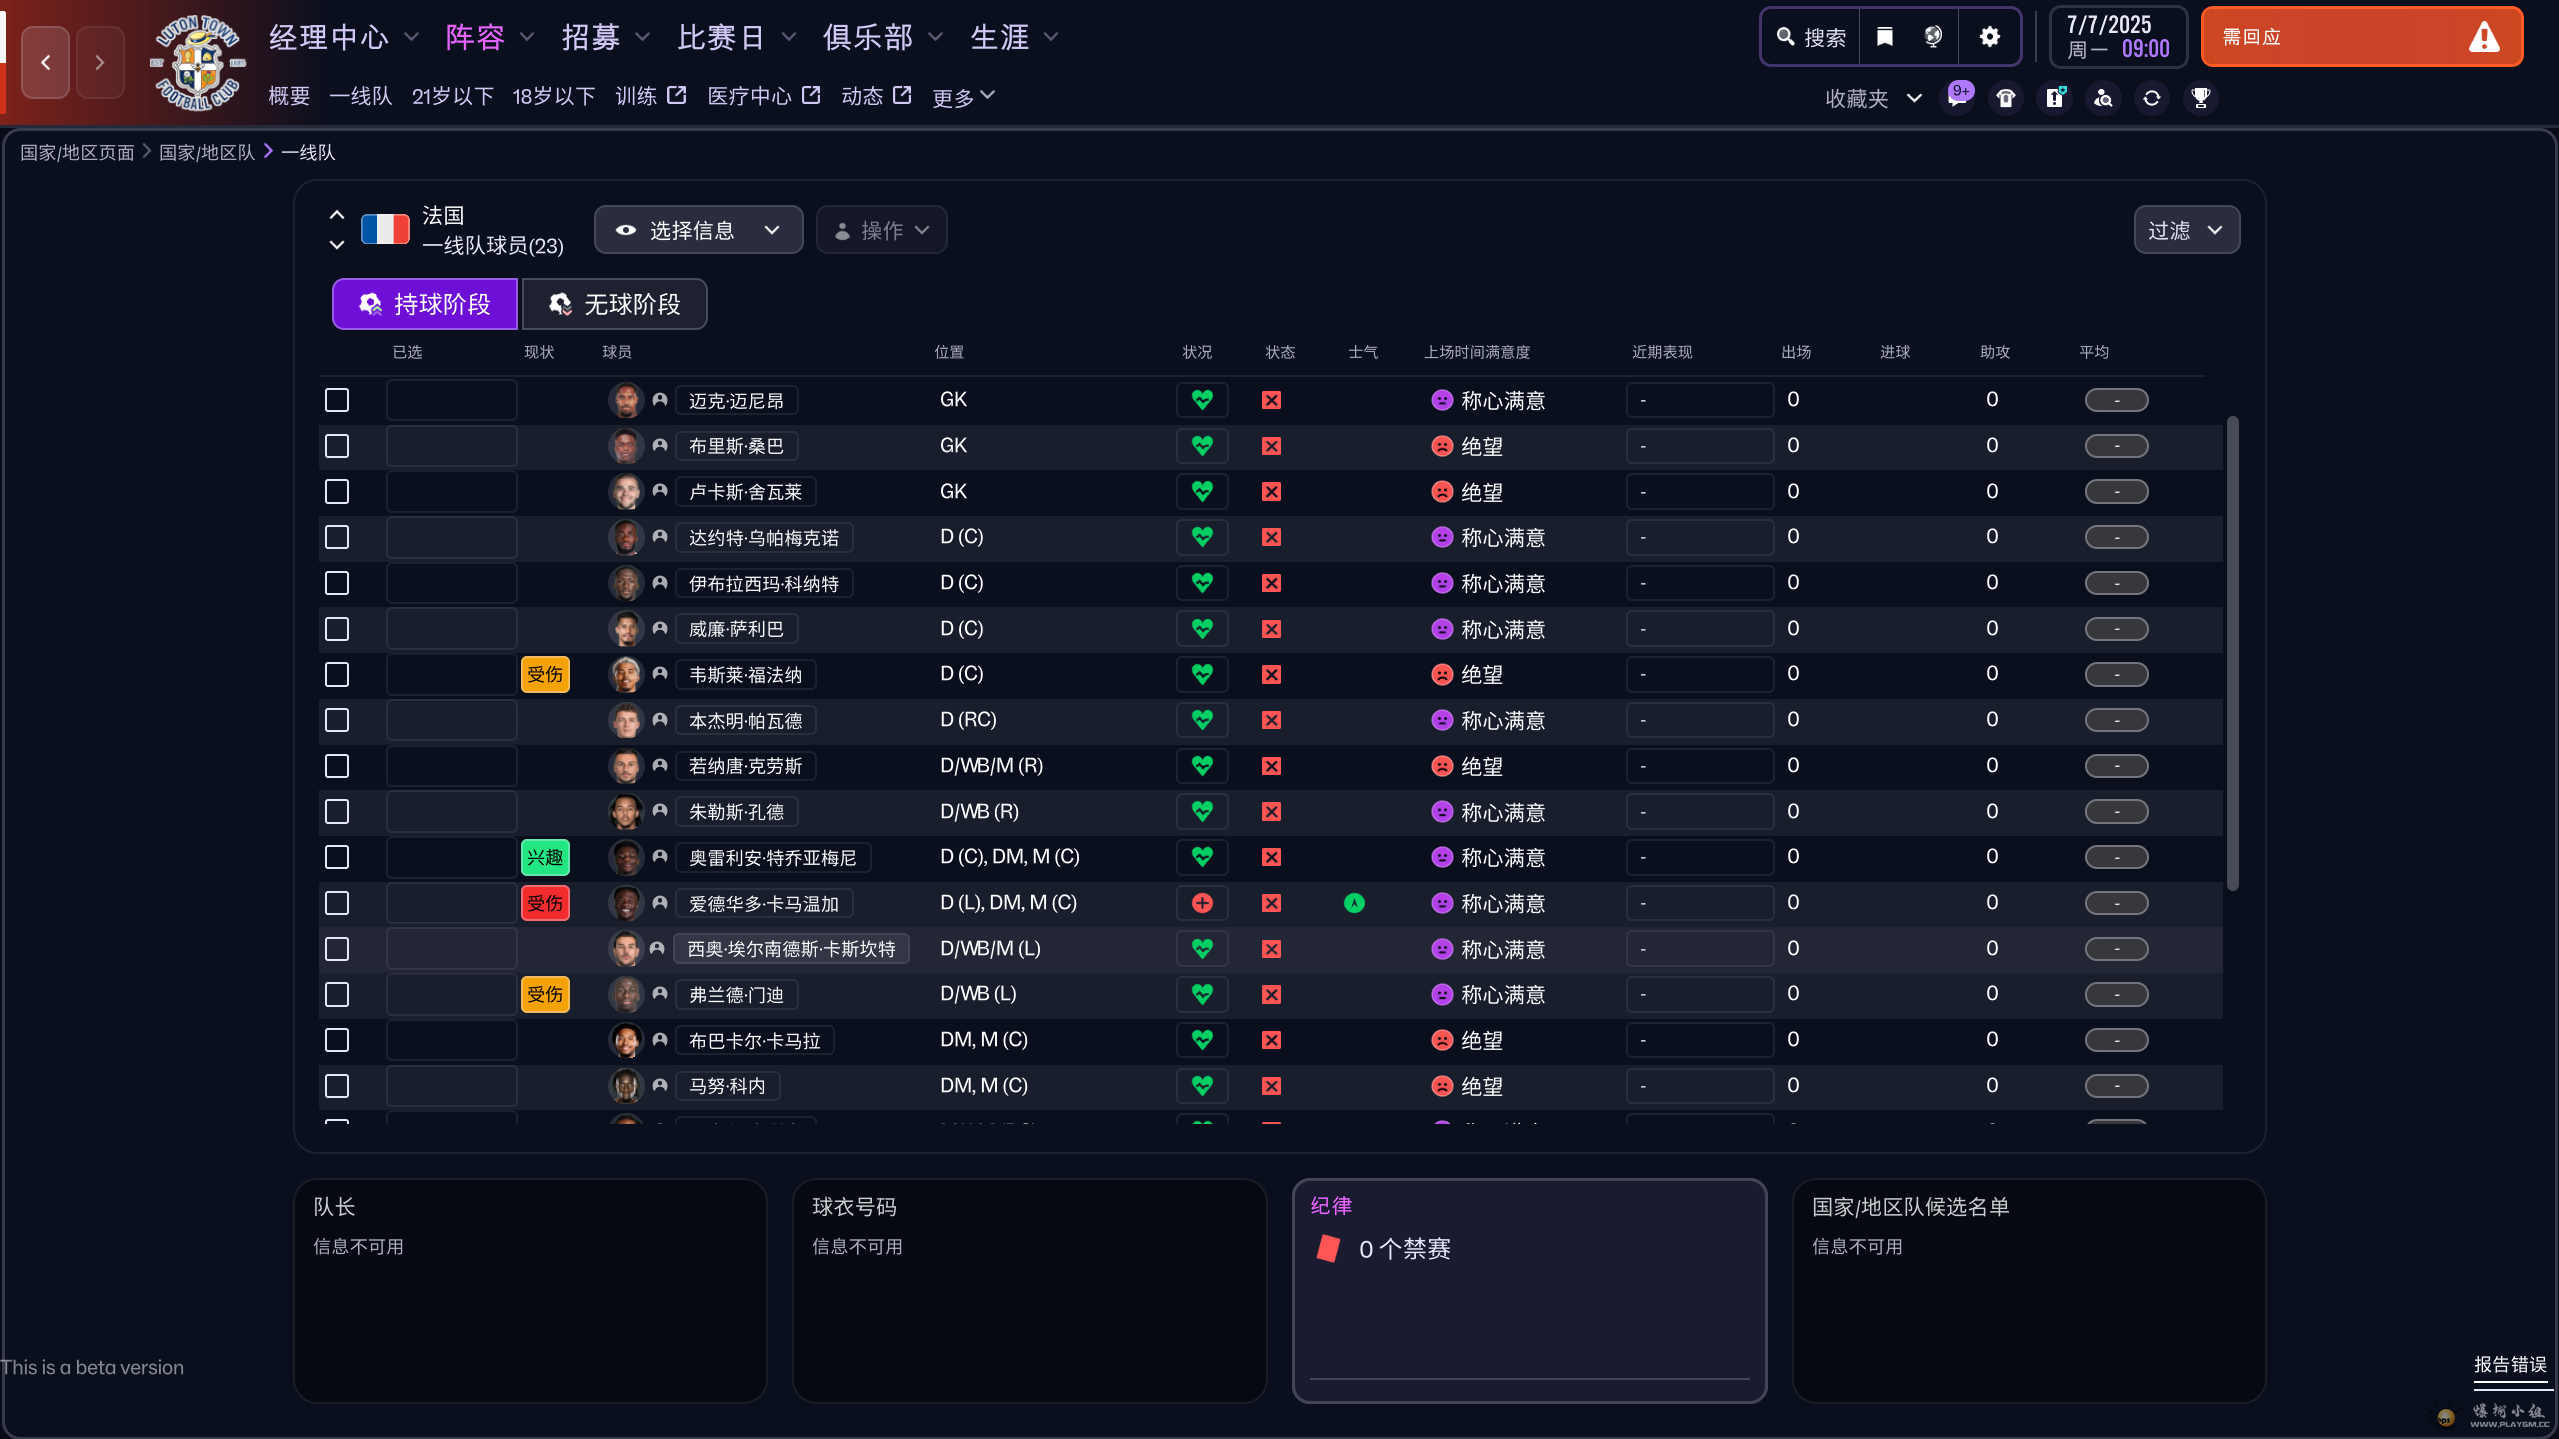Tick the checkbox for 迈克·迈尼昂
Screen dimensions: 2559x1439
(x=337, y=400)
